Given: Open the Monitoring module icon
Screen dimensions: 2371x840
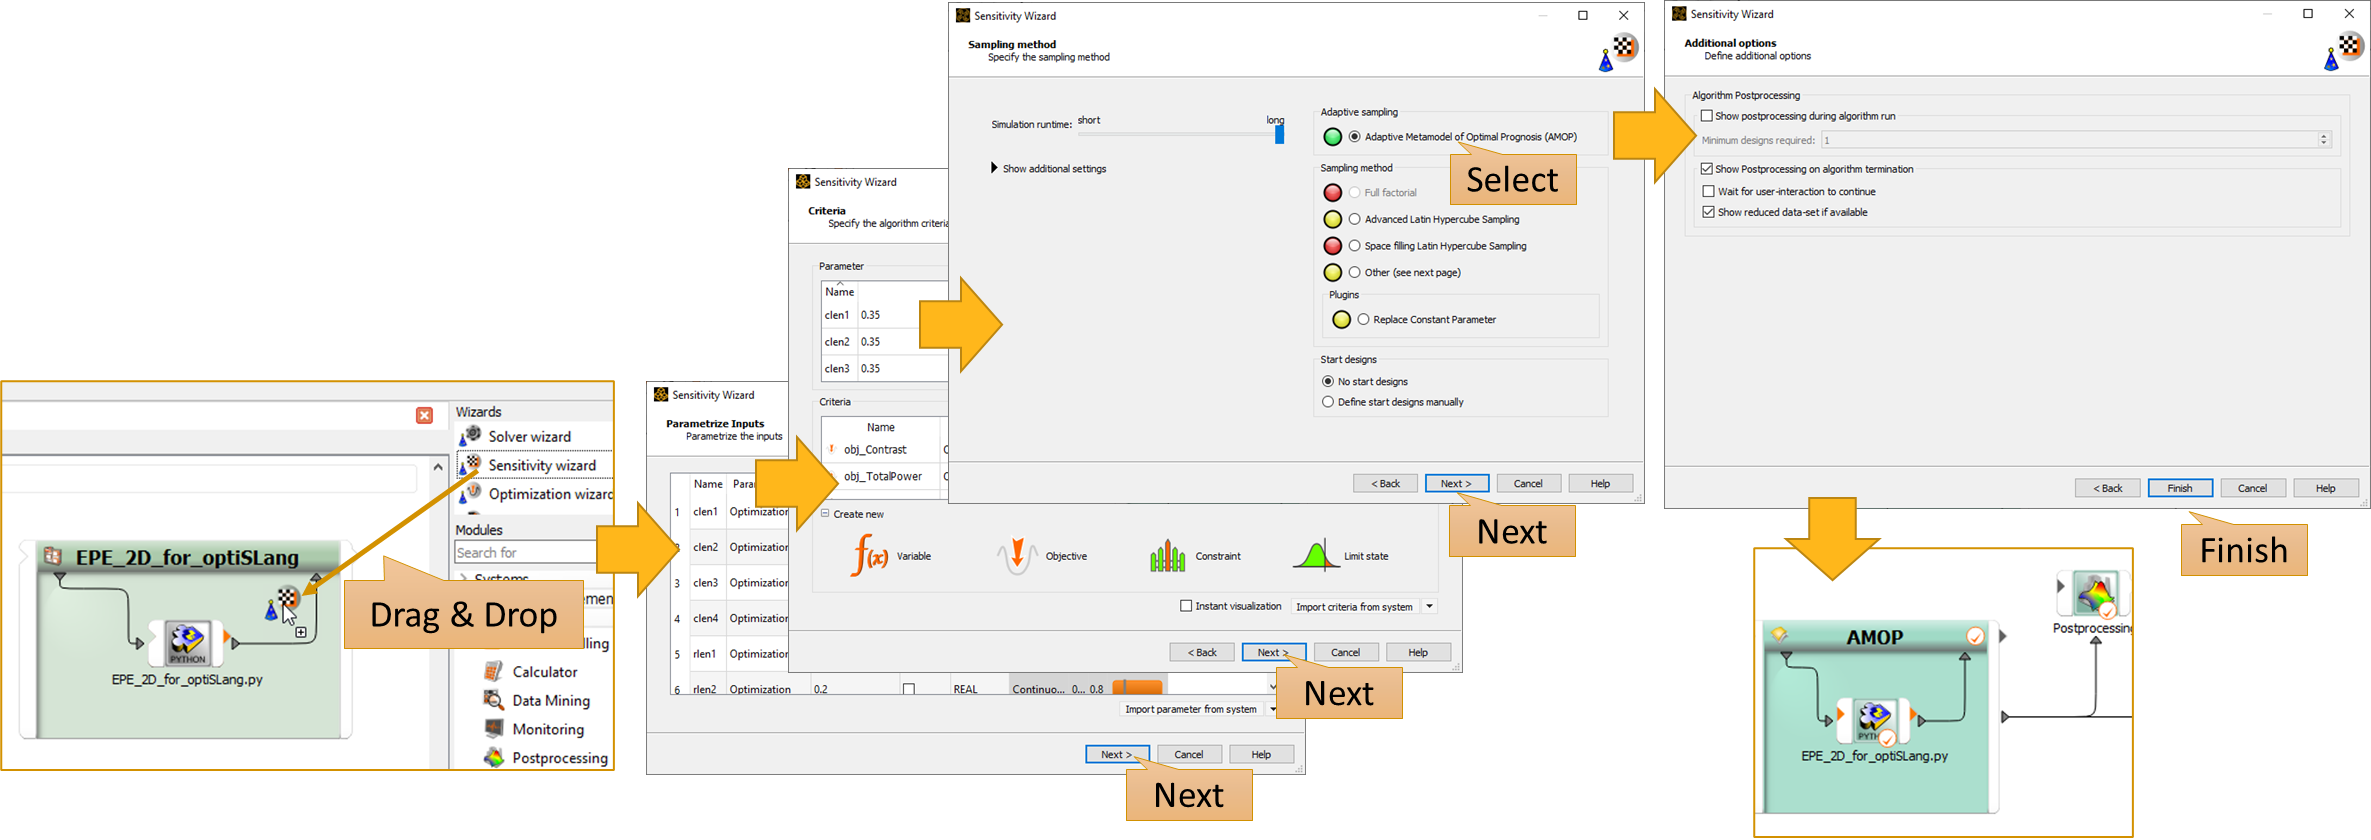Looking at the screenshot, I should 493,728.
